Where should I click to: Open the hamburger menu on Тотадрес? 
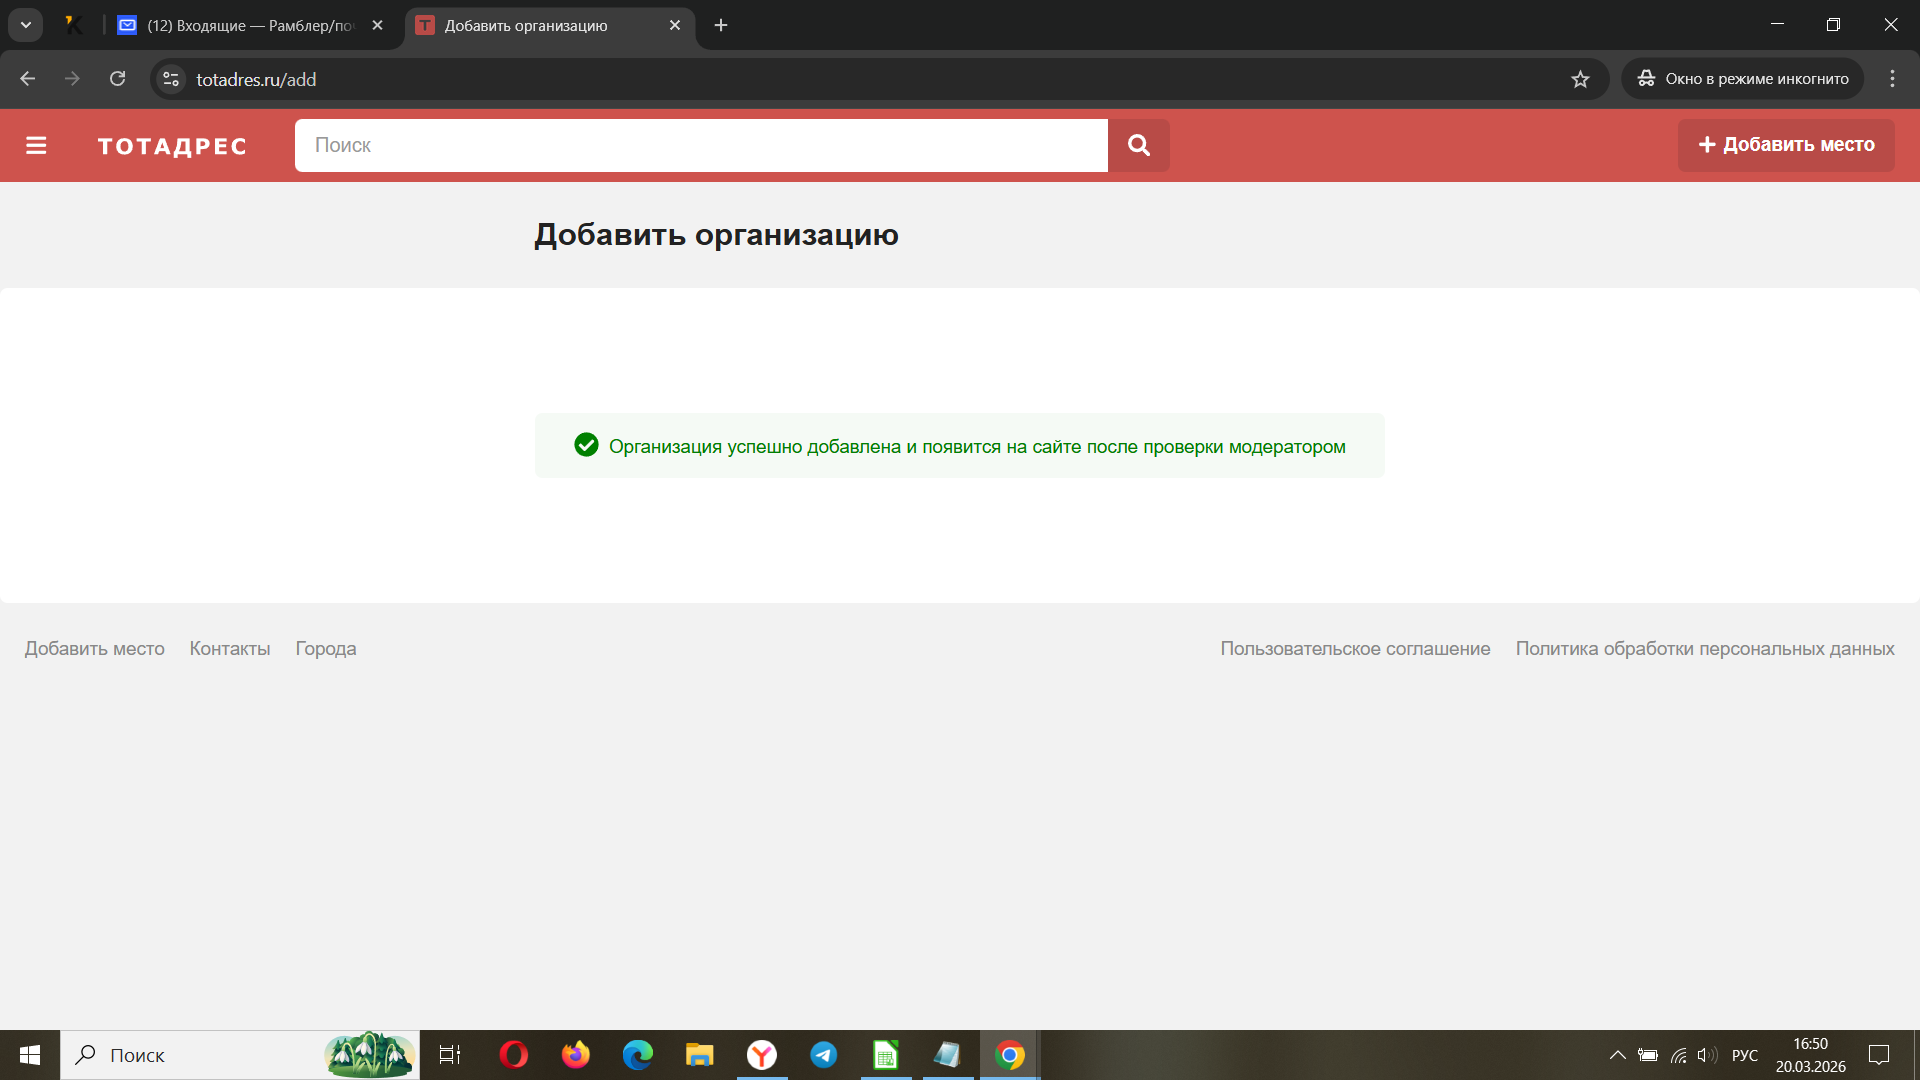pyautogui.click(x=36, y=146)
